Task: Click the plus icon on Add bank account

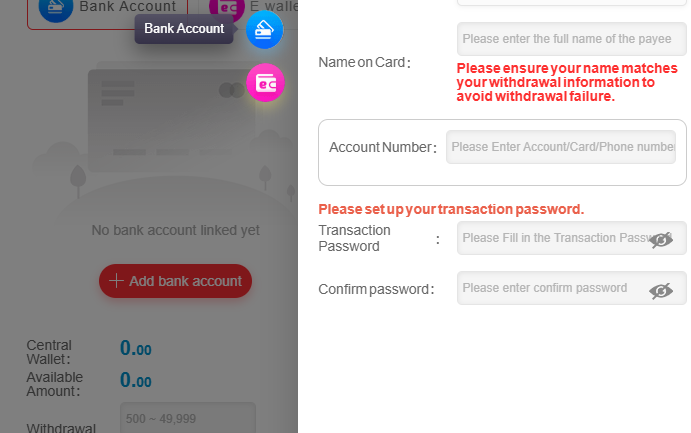Action: coord(116,281)
